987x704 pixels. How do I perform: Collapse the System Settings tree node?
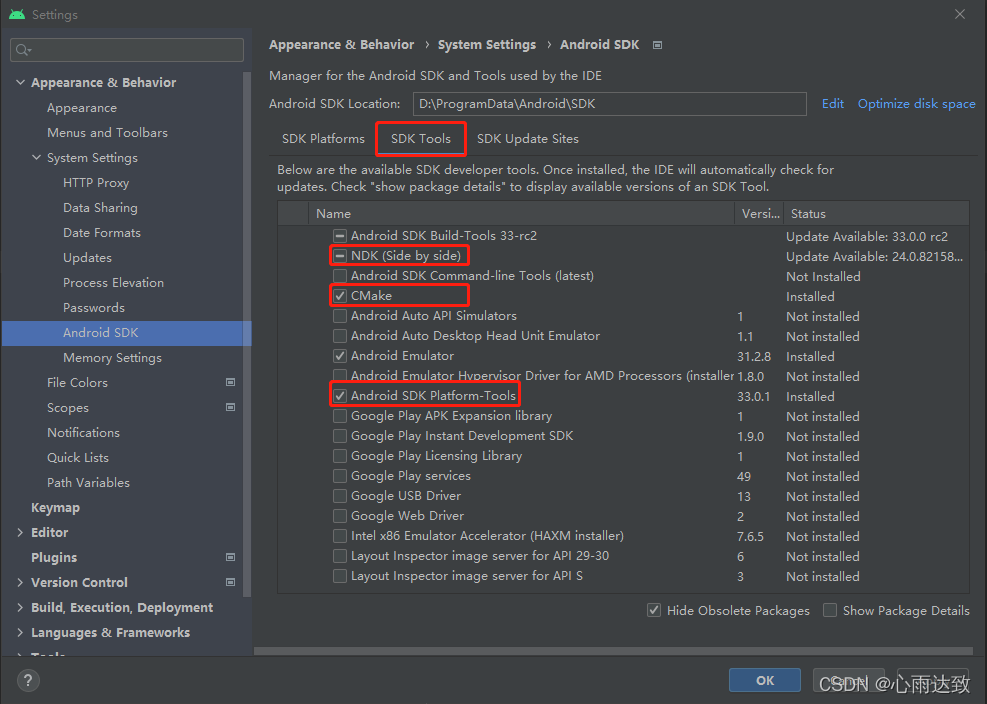pos(37,157)
